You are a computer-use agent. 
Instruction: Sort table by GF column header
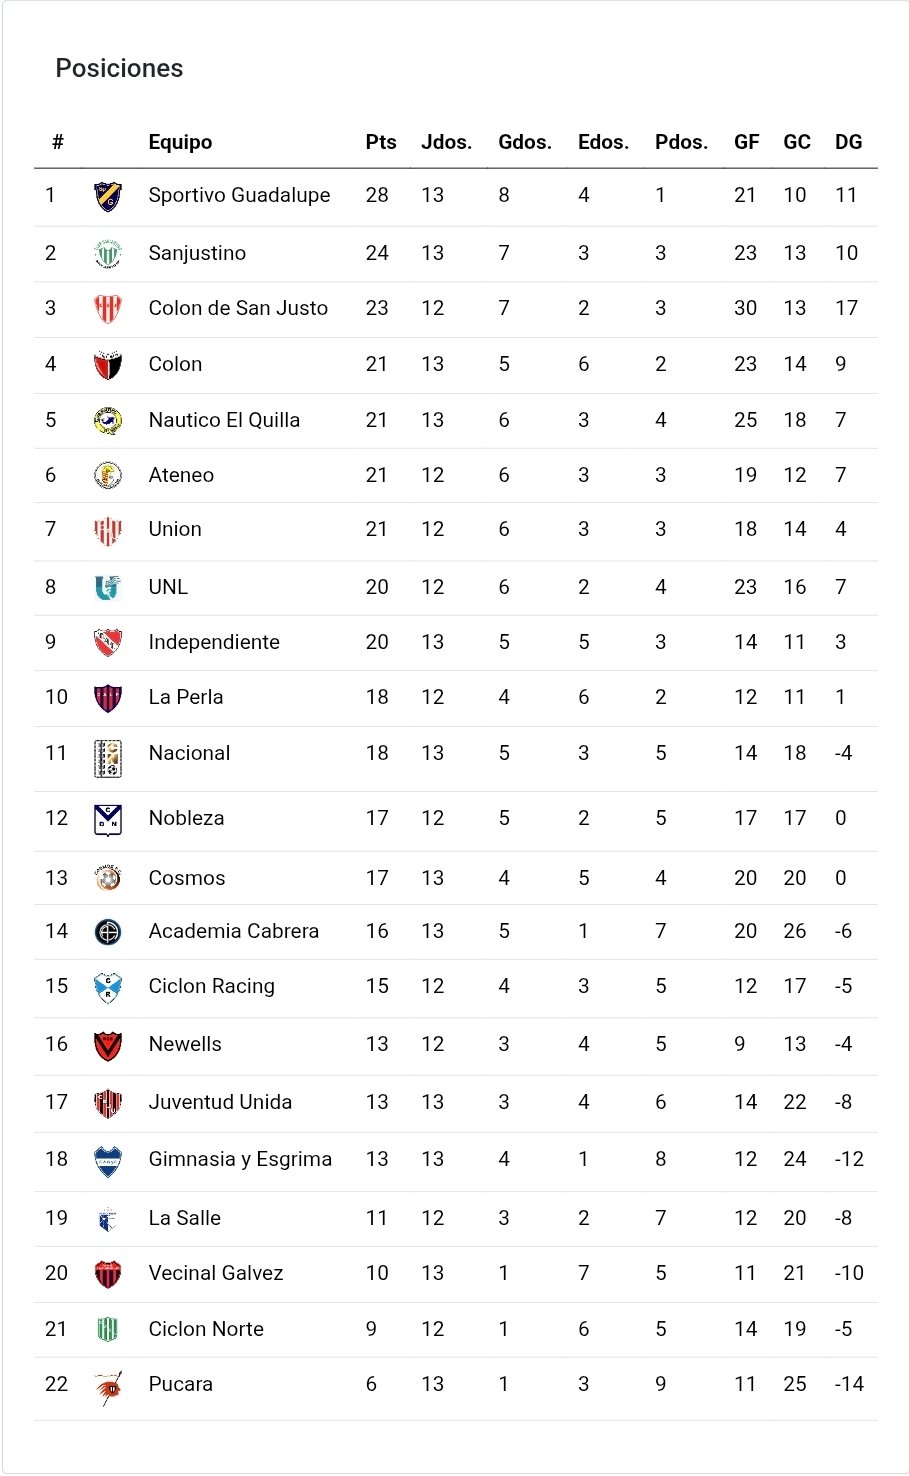[747, 142]
